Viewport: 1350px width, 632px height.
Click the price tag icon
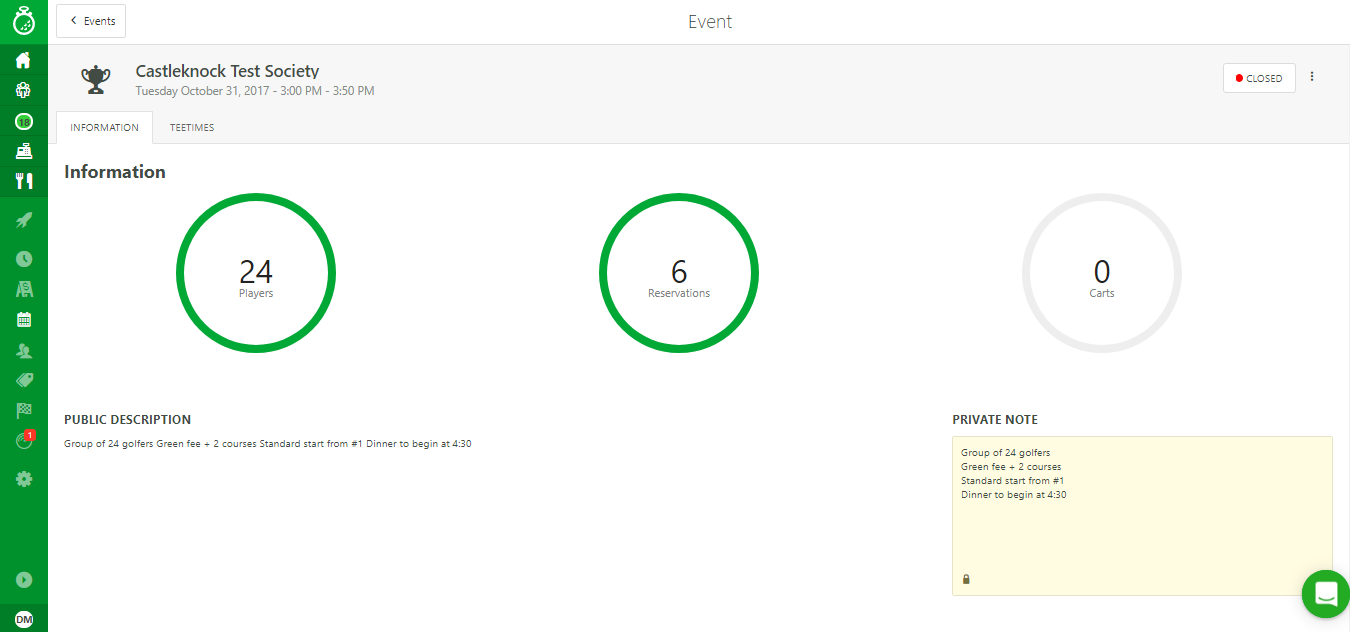click(x=23, y=380)
